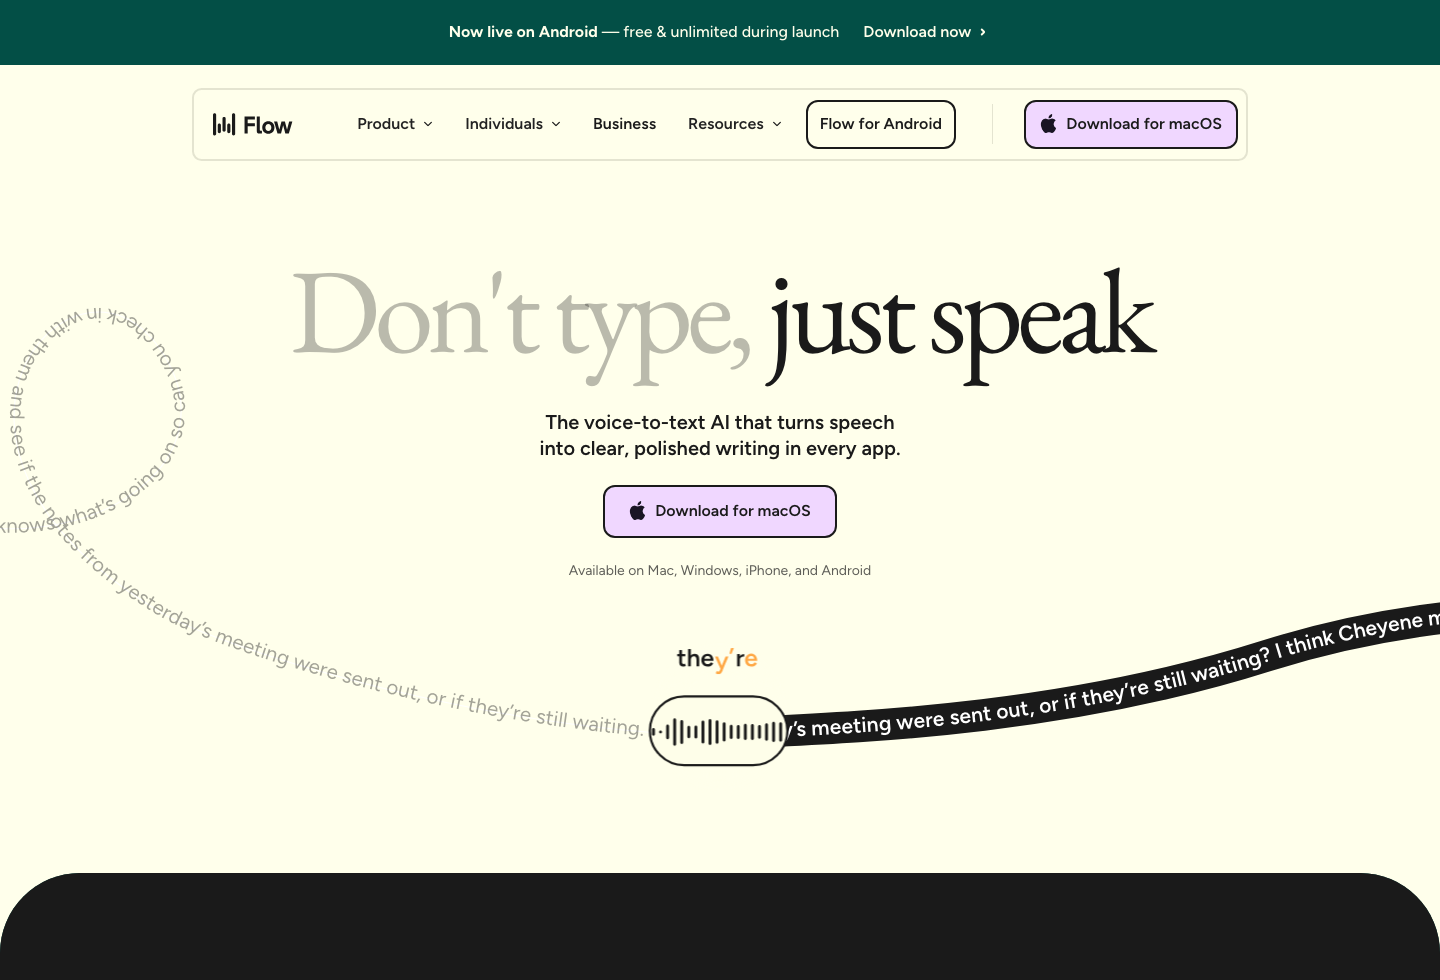Click the Apple logo inside the hero download button
Screen dimensions: 1440x980
coord(638,511)
